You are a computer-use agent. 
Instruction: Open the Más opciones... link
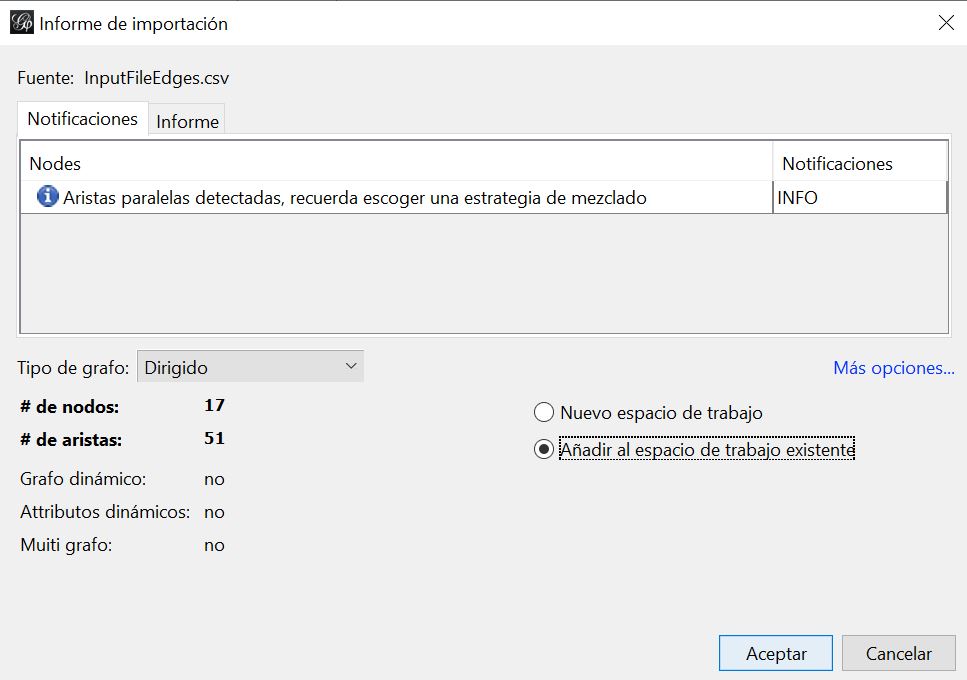pos(893,368)
